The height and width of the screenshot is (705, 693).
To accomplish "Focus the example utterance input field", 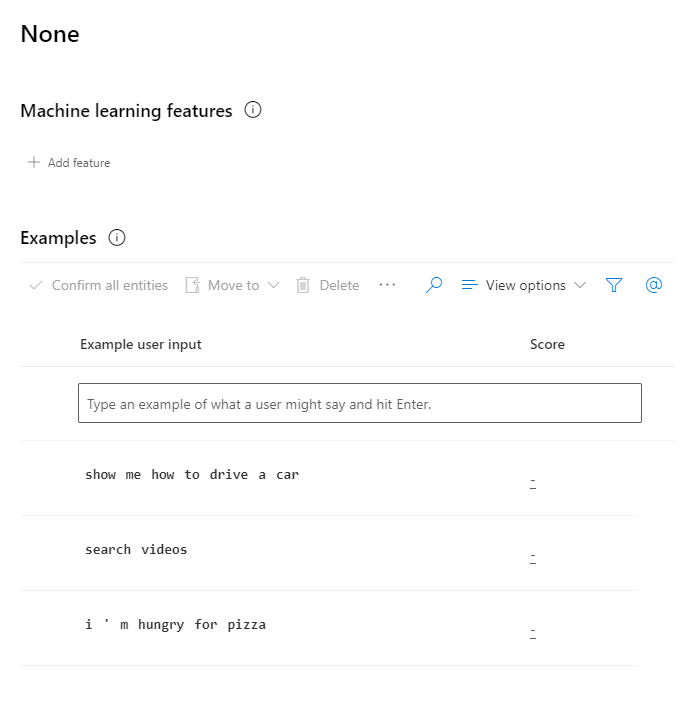I will tap(360, 403).
